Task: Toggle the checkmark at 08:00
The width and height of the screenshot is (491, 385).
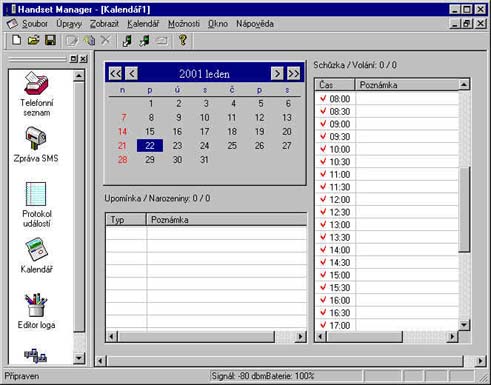Action: coord(323,99)
